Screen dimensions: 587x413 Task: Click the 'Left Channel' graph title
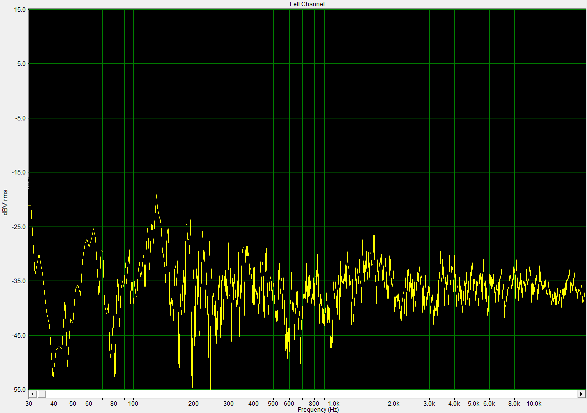(x=307, y=4)
